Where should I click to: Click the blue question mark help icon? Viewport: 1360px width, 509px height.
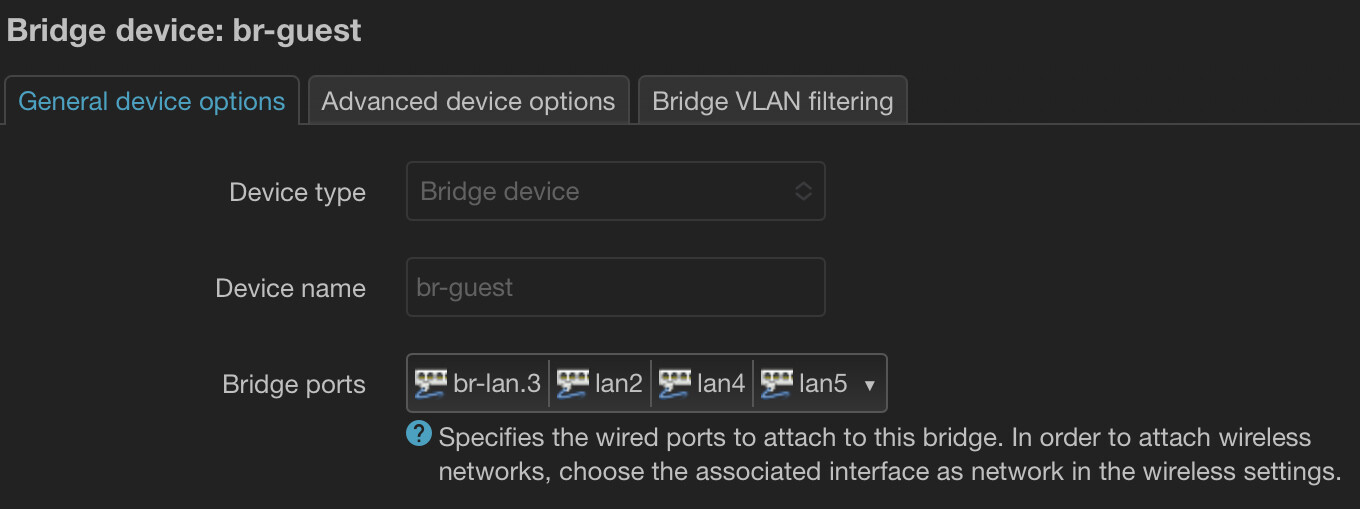tap(418, 435)
